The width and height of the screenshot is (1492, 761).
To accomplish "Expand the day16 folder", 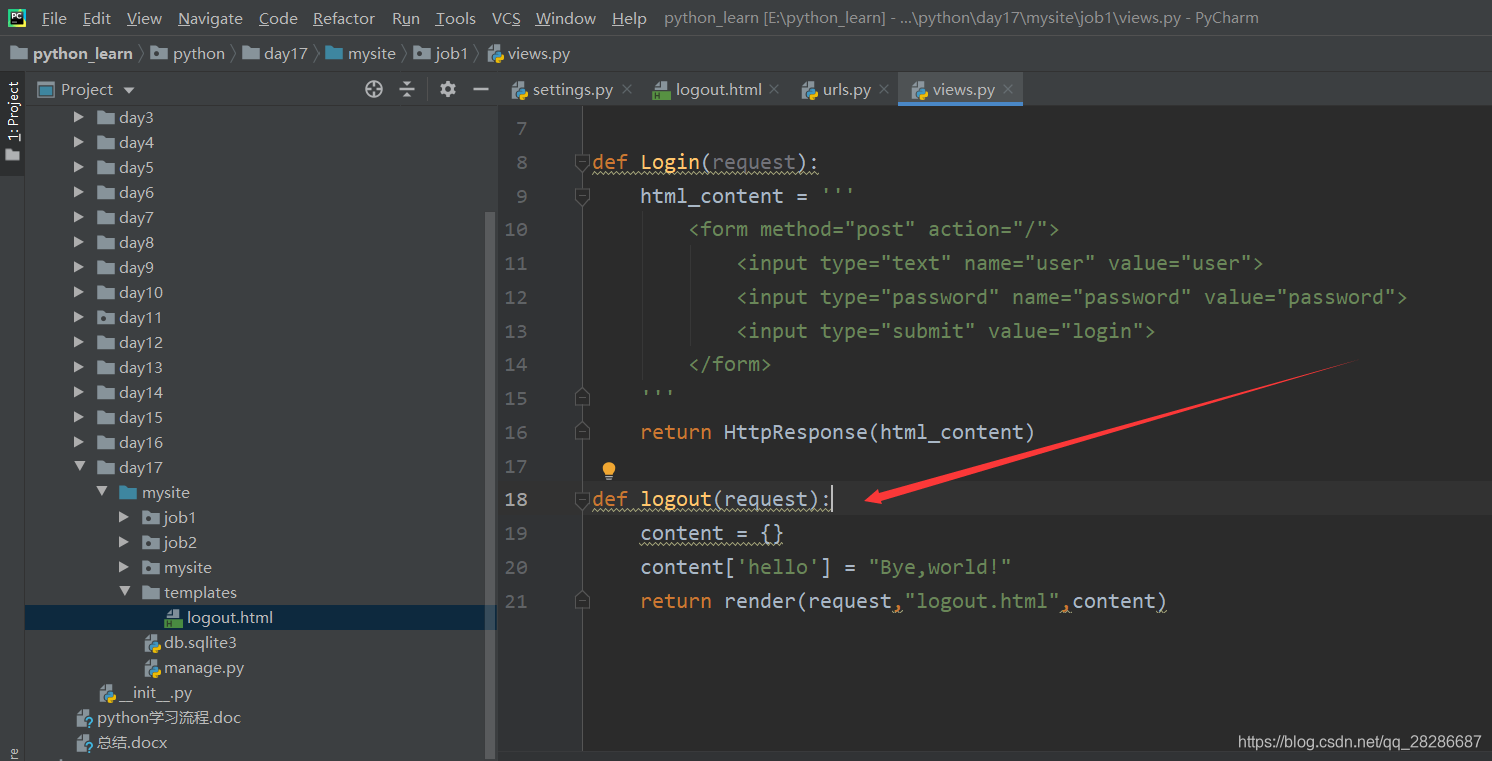I will click(79, 442).
